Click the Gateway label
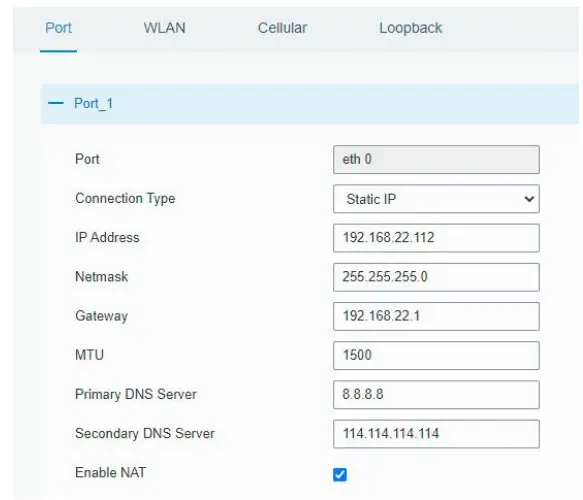Viewport: 583px width, 500px height. point(102,316)
